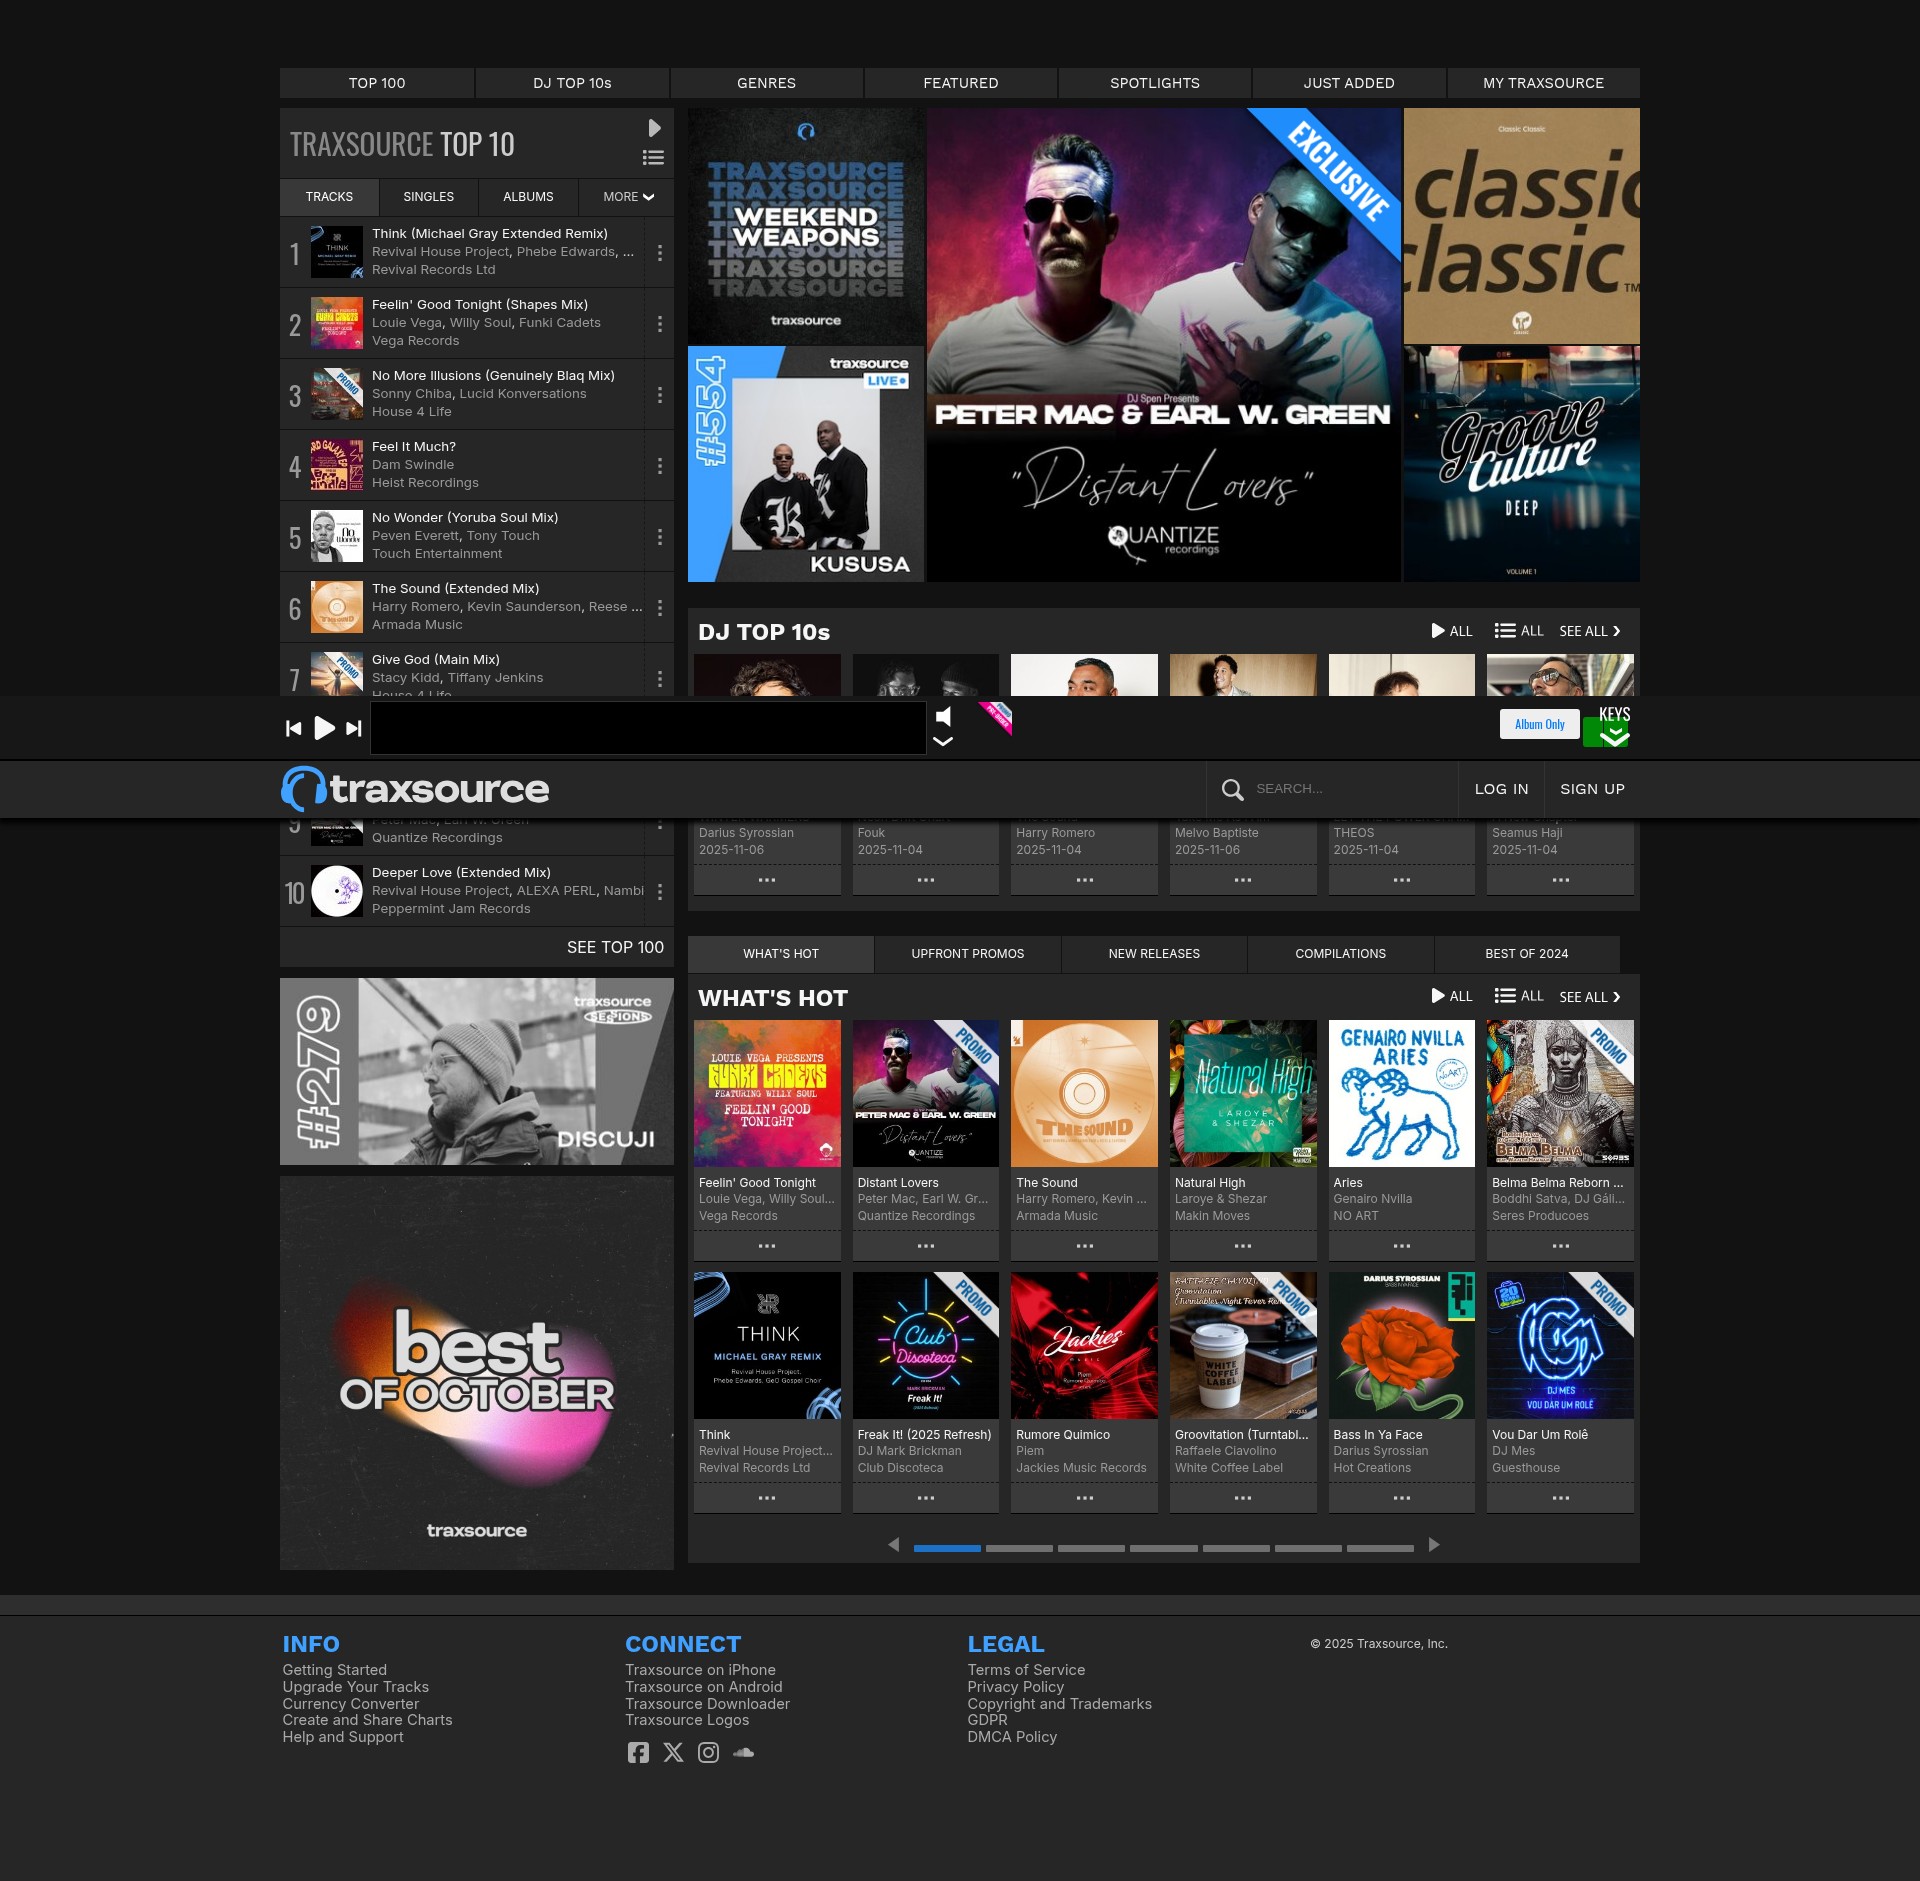Jump to second What's Hot carousel page
This screenshot has height=1881, width=1920.
point(1019,1548)
